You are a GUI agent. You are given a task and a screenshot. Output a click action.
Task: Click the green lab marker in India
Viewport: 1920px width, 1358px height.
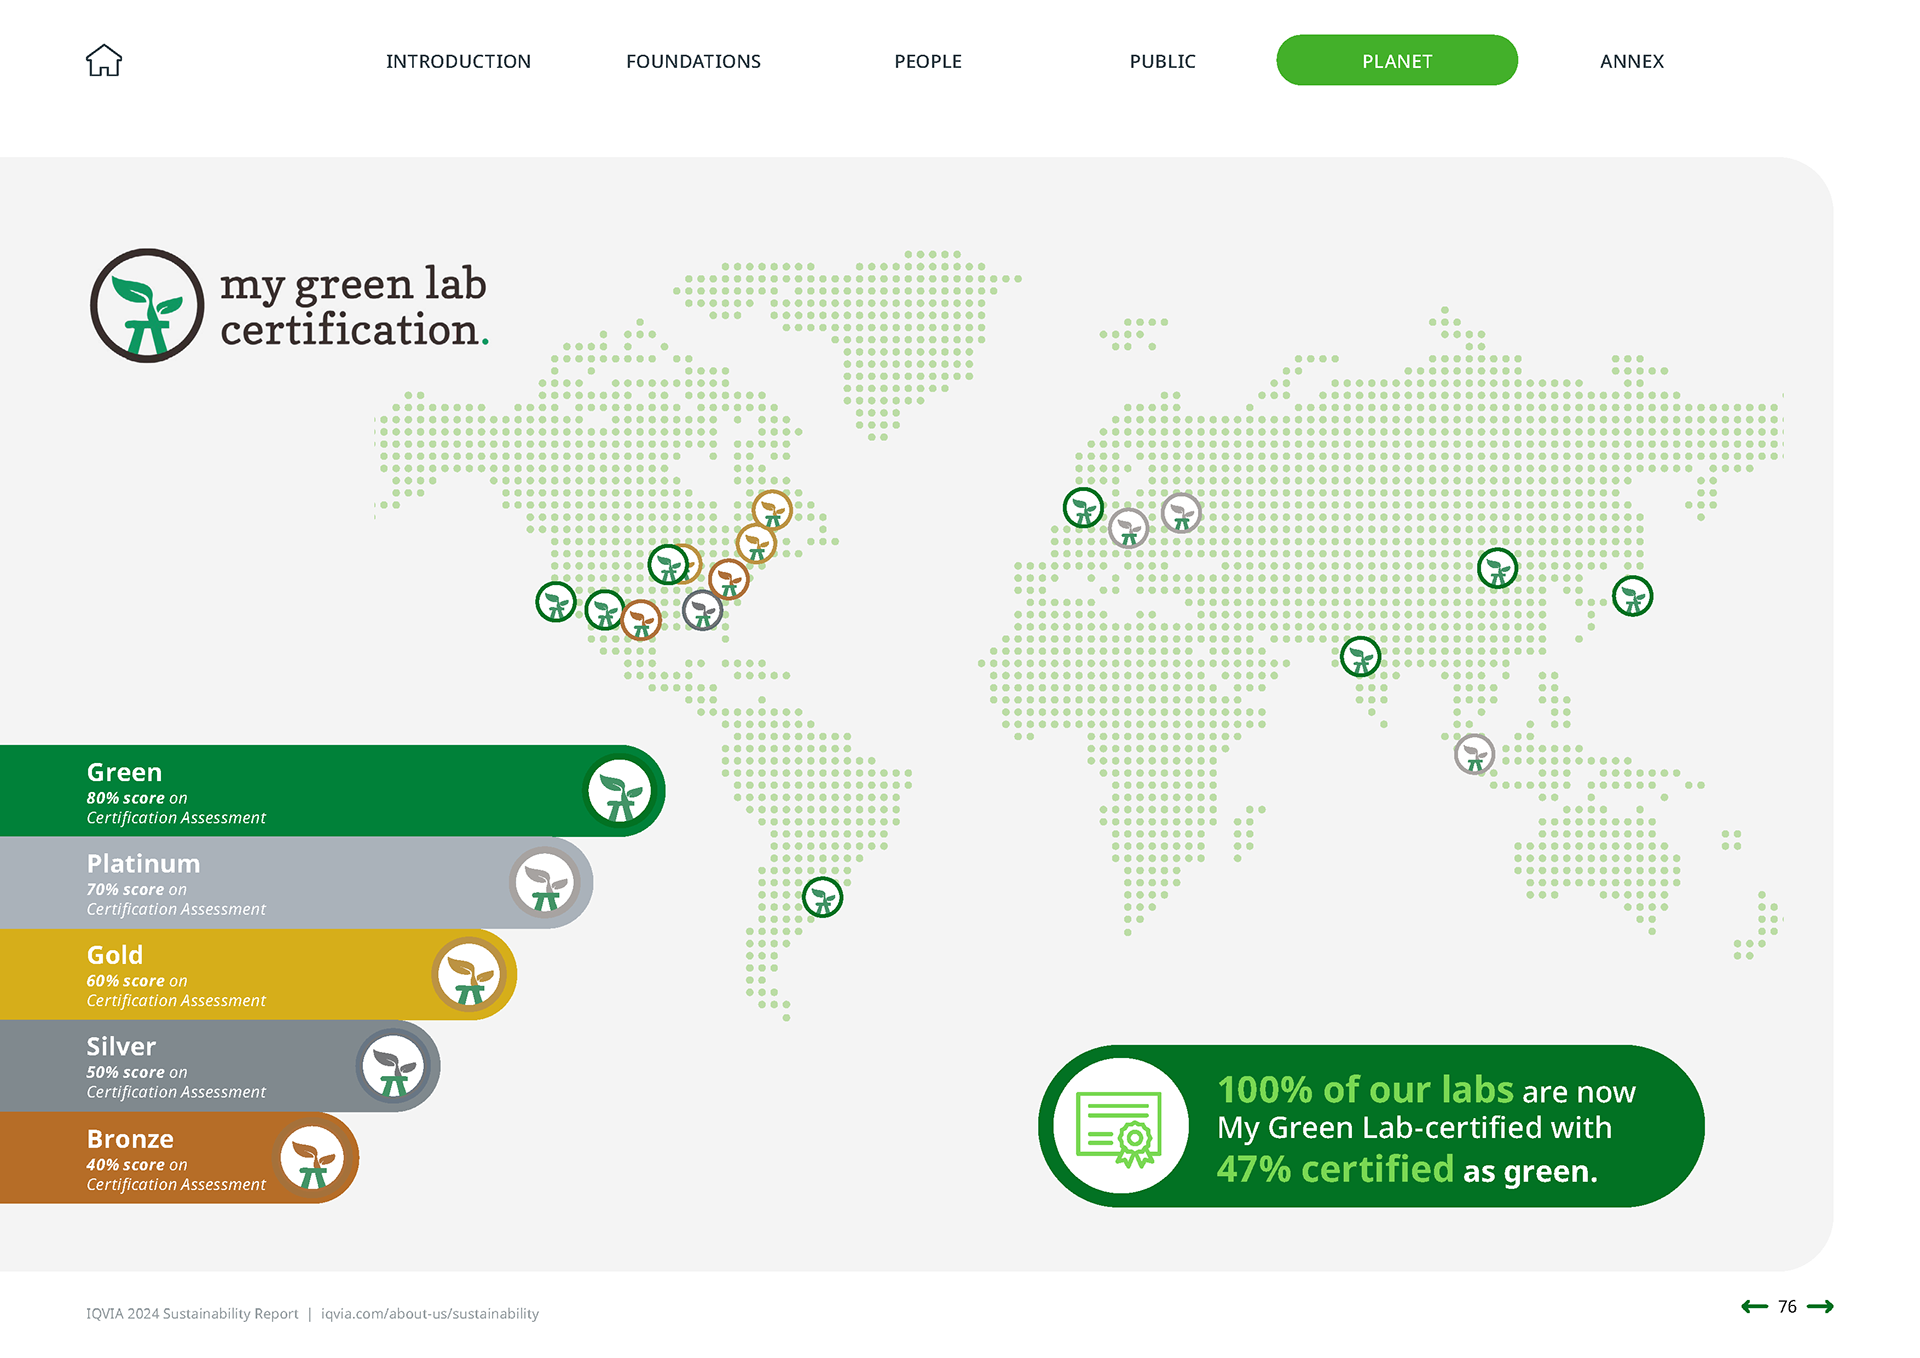click(1361, 657)
